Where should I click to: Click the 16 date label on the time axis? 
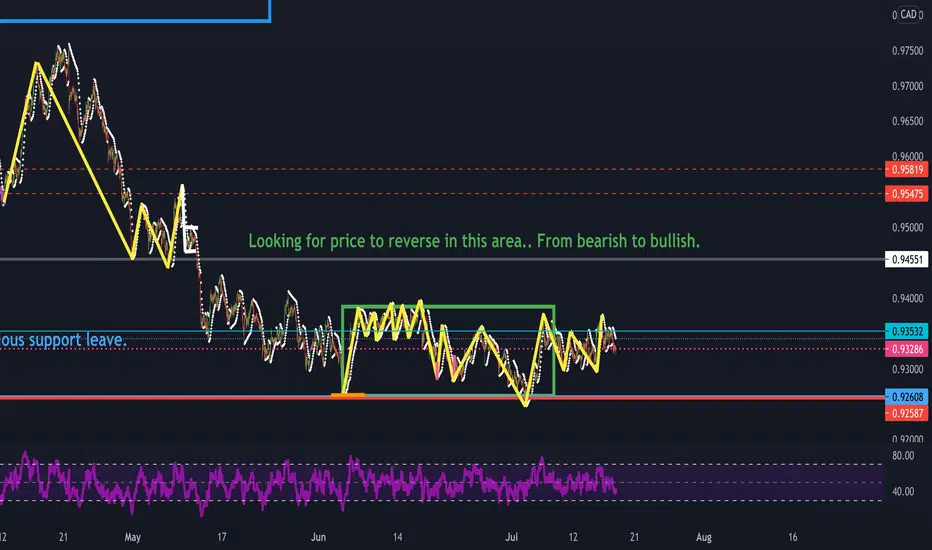(793, 537)
